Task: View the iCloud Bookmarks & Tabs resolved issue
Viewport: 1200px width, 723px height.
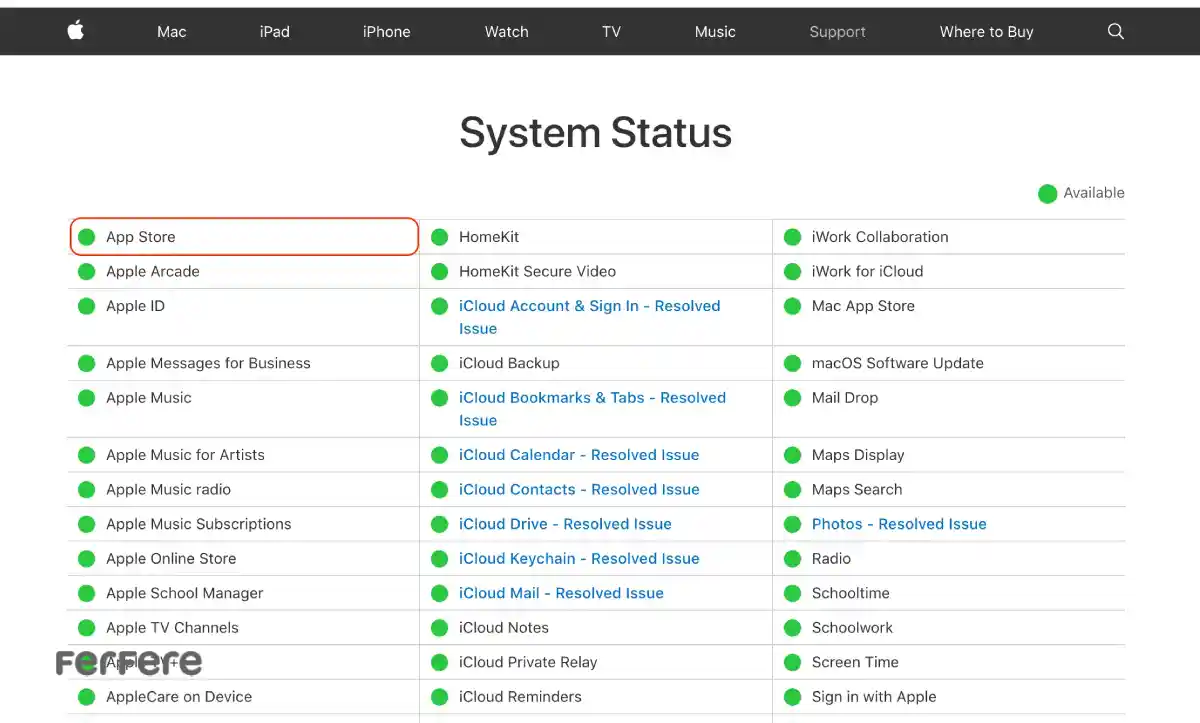Action: point(592,409)
